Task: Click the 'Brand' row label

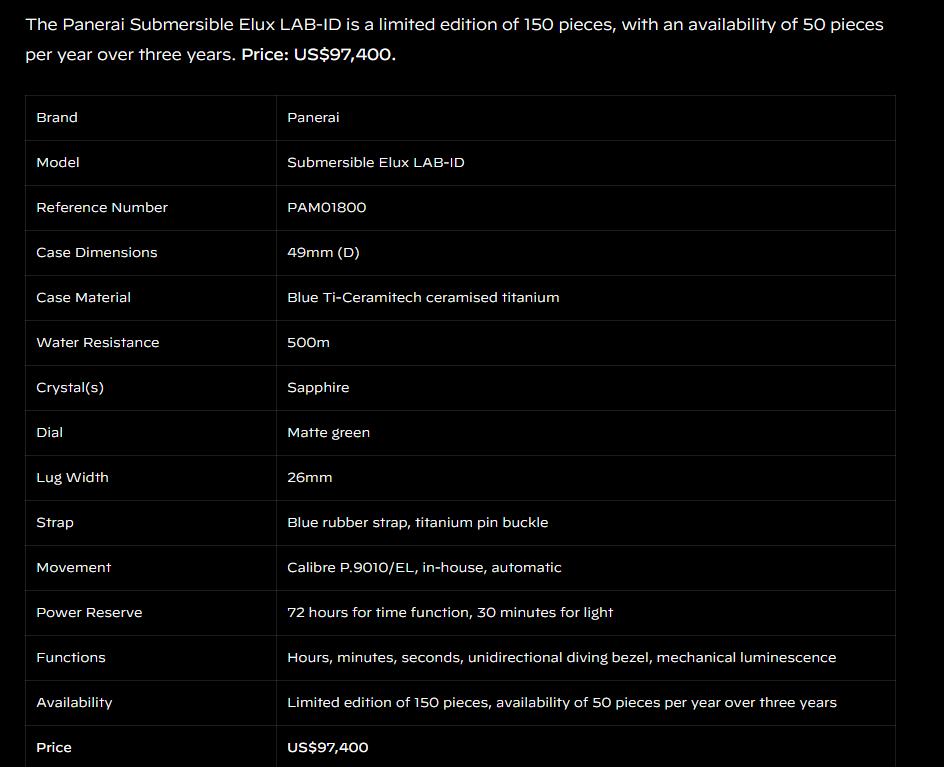Action: point(57,118)
